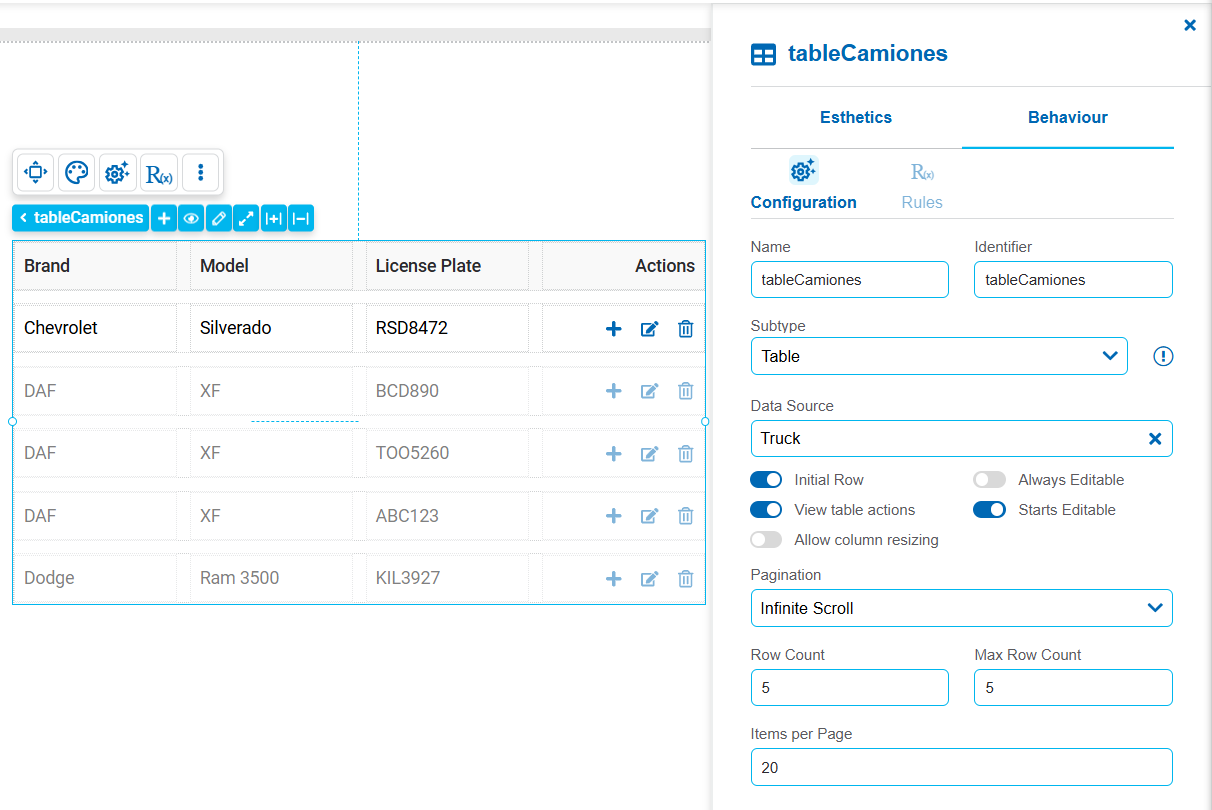
Task: Switch to the Esthetics tab
Action: pos(856,117)
